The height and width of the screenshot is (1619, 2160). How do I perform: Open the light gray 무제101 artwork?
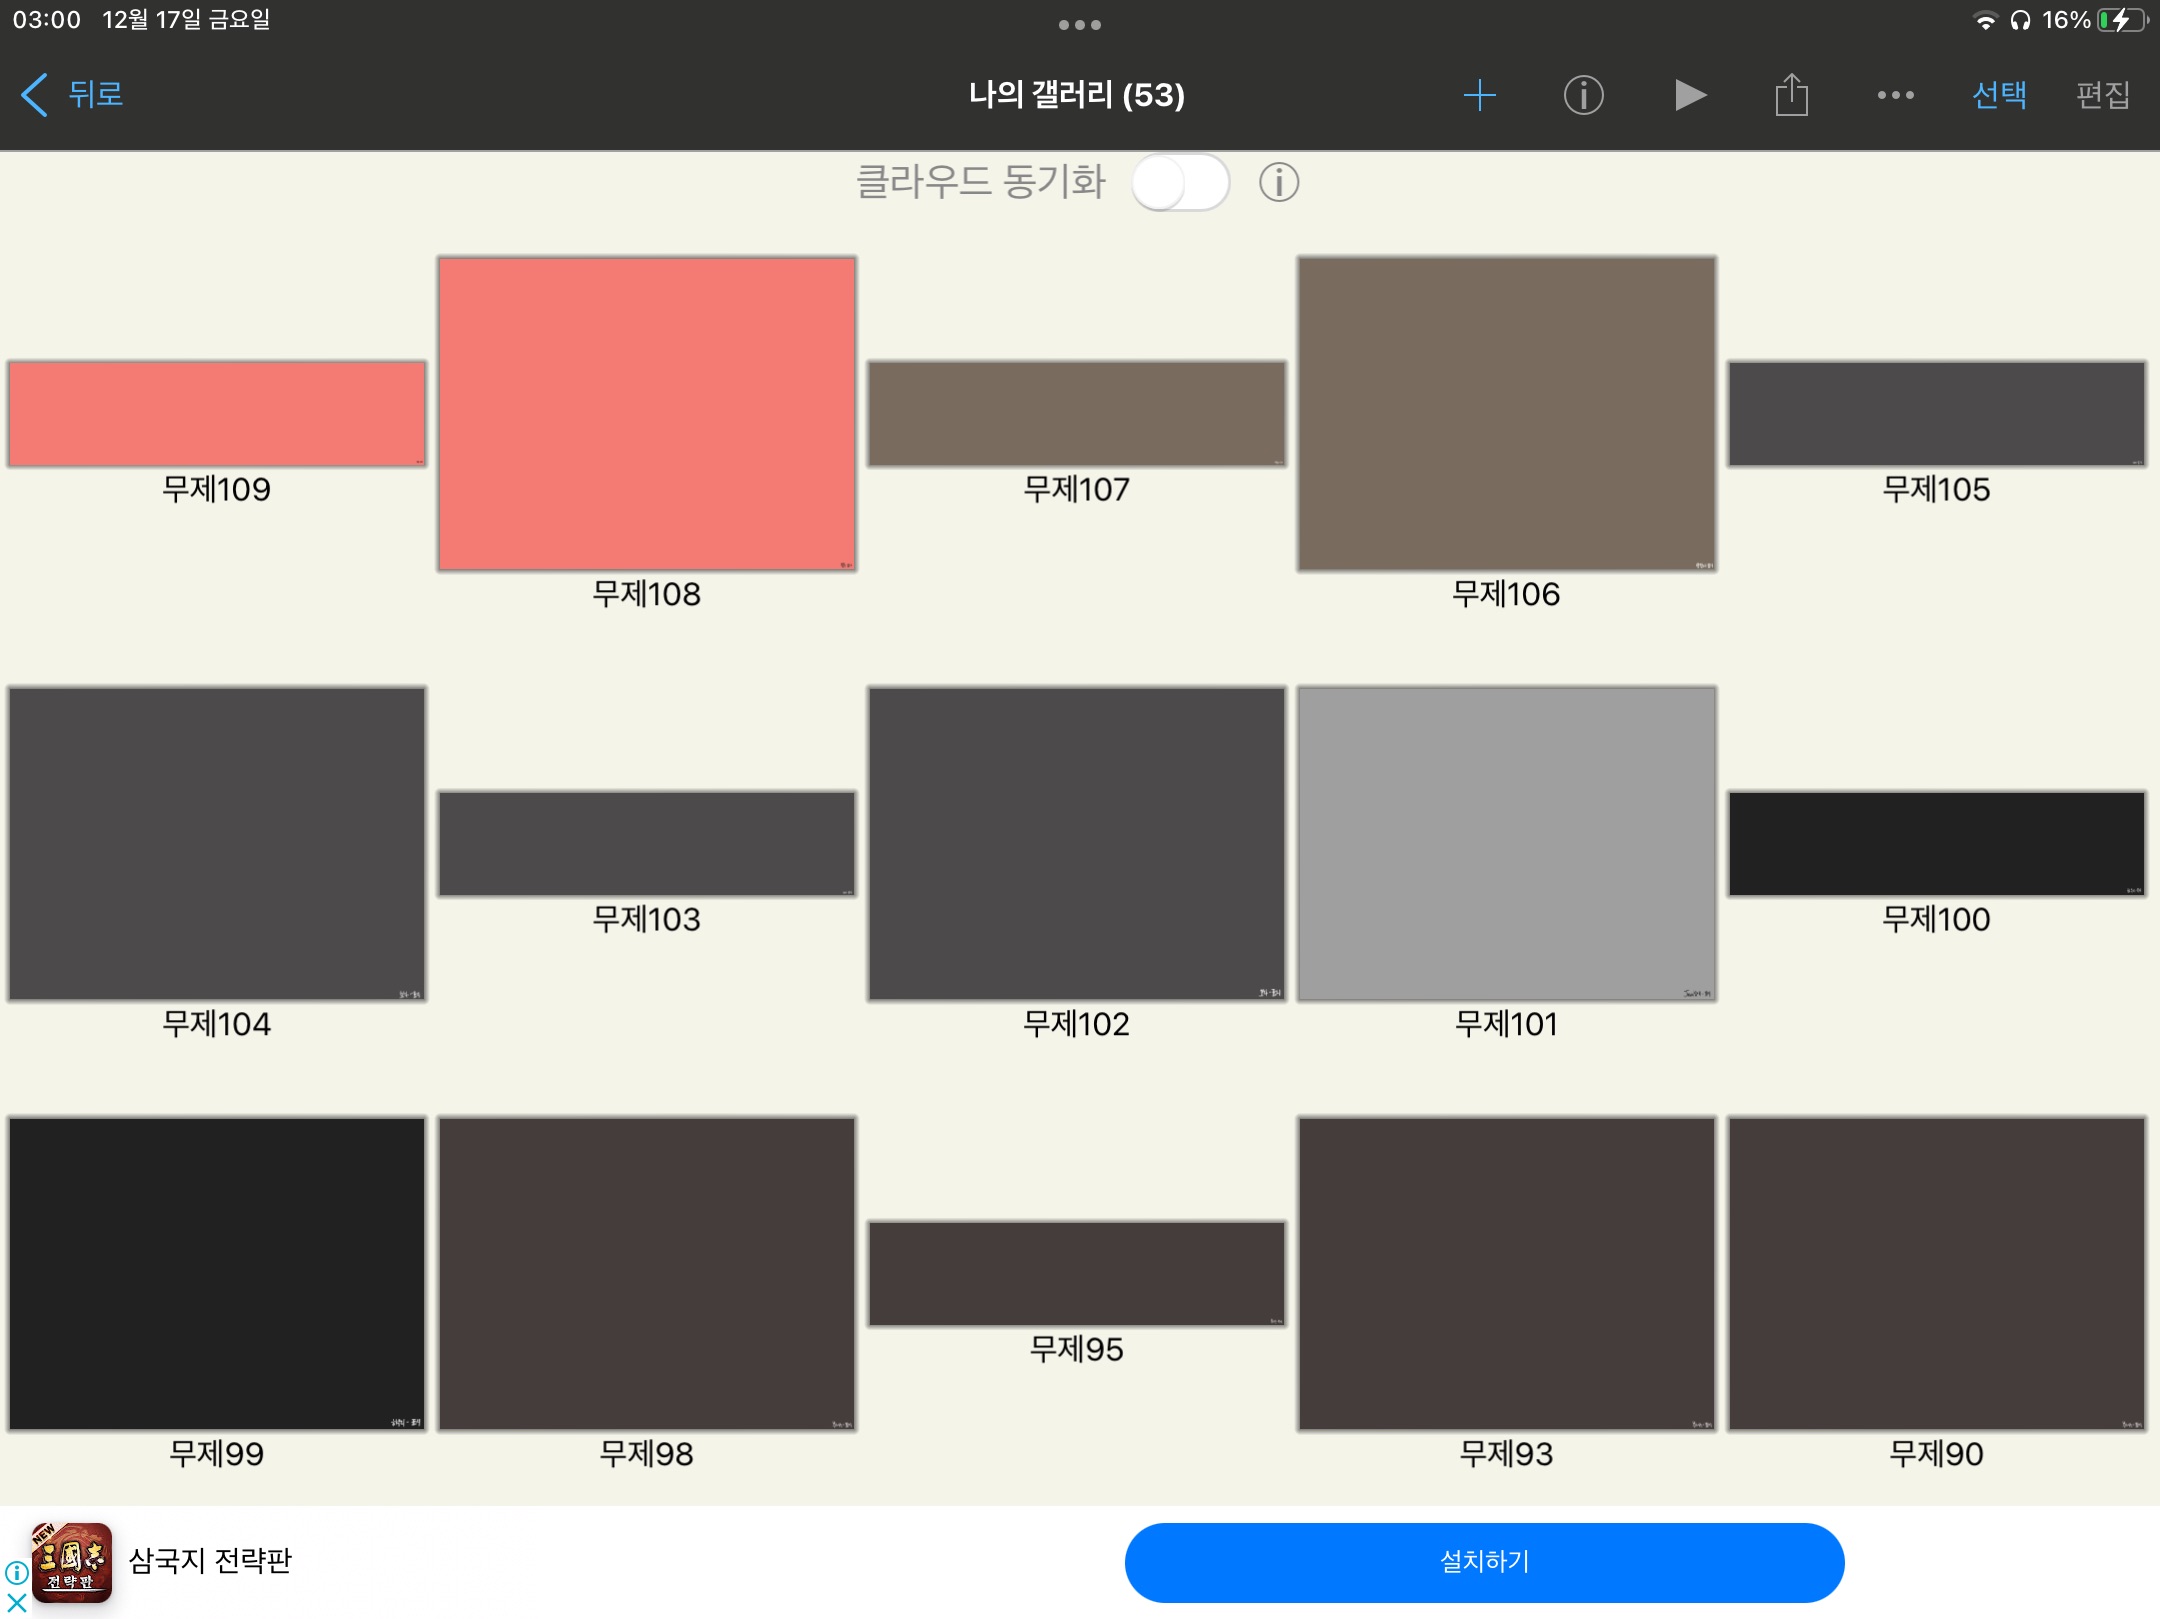[x=1506, y=843]
